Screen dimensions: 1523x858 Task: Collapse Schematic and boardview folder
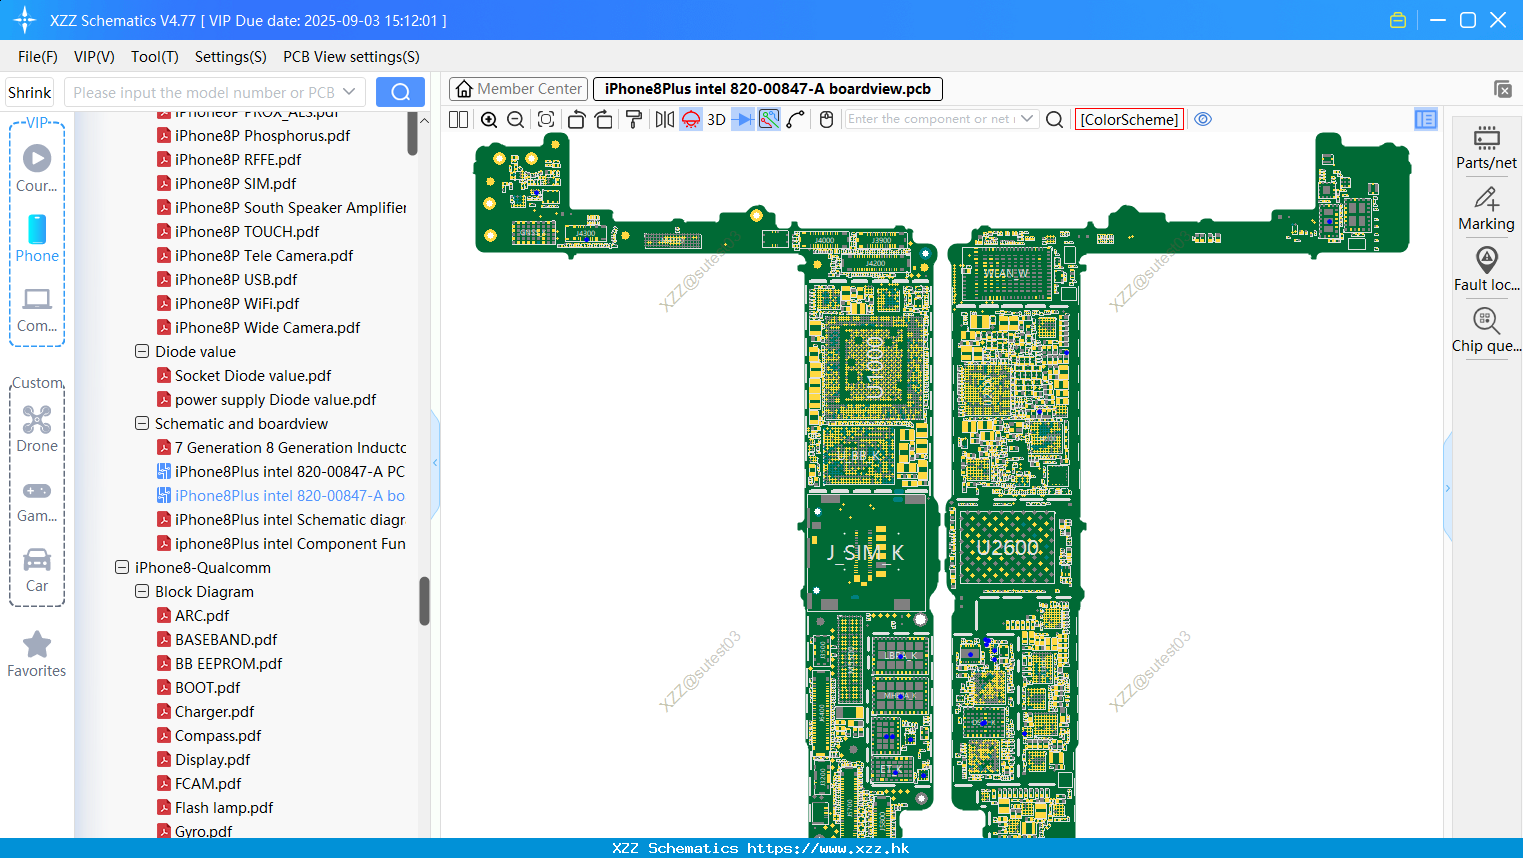tap(142, 424)
